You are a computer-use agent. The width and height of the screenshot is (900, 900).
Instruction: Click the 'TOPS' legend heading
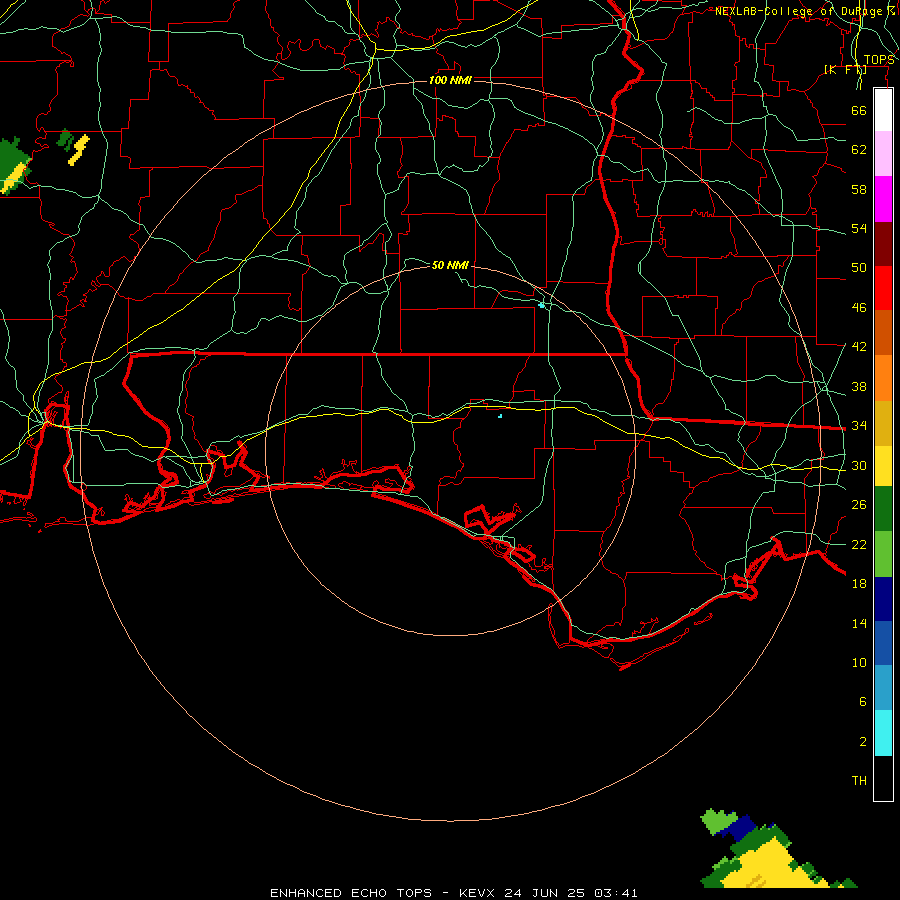click(879, 60)
